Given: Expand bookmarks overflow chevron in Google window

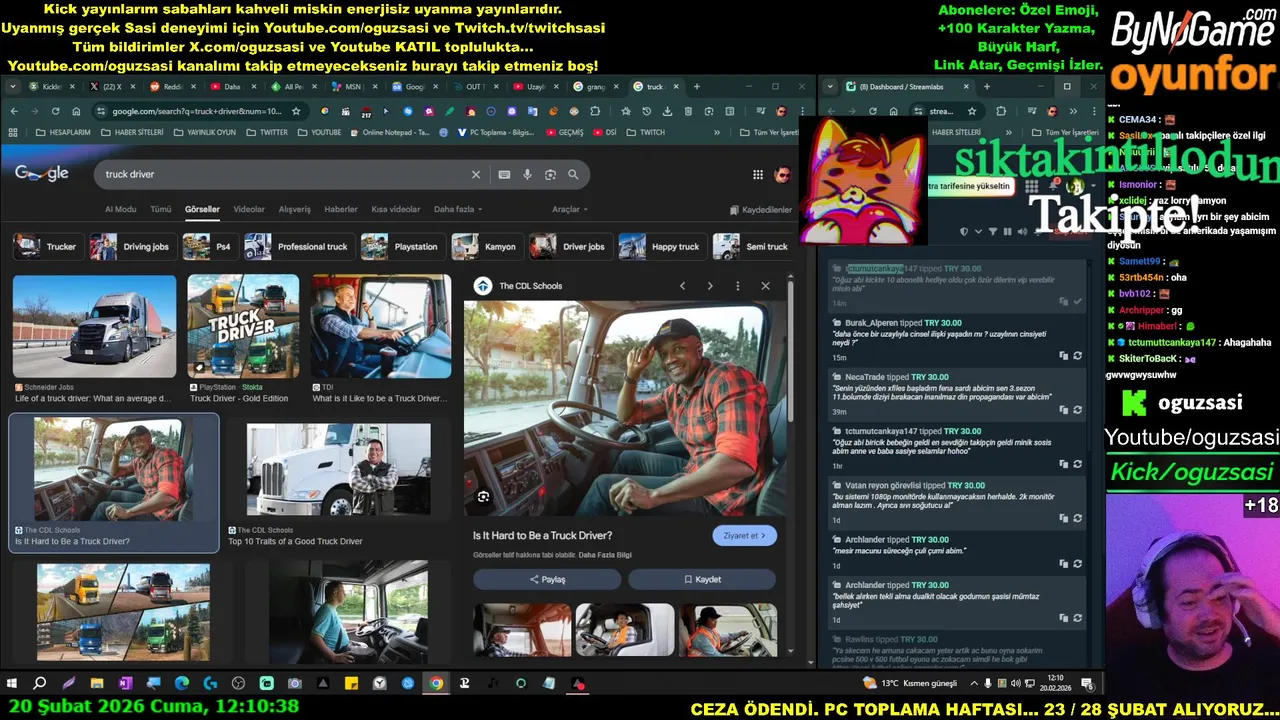Looking at the screenshot, I should [716, 132].
